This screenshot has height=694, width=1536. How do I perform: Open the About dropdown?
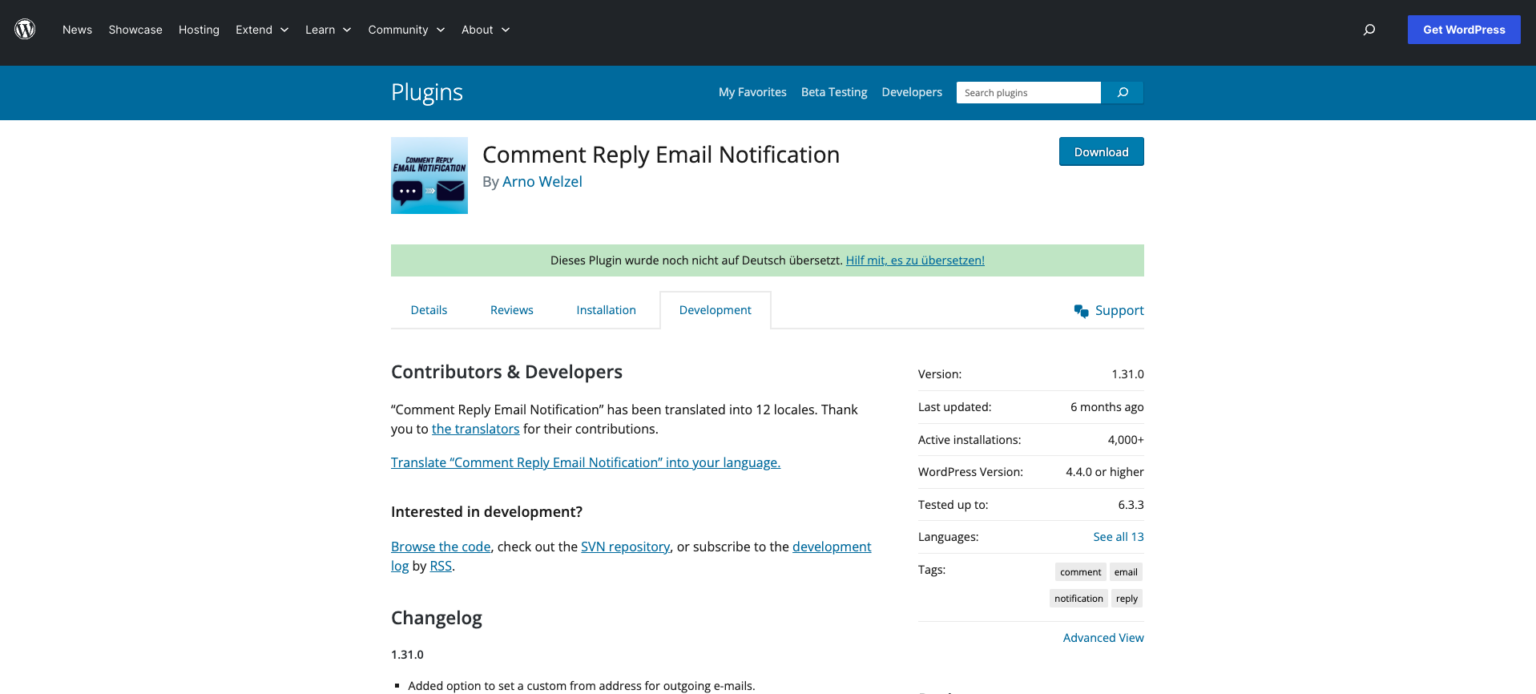(x=485, y=29)
